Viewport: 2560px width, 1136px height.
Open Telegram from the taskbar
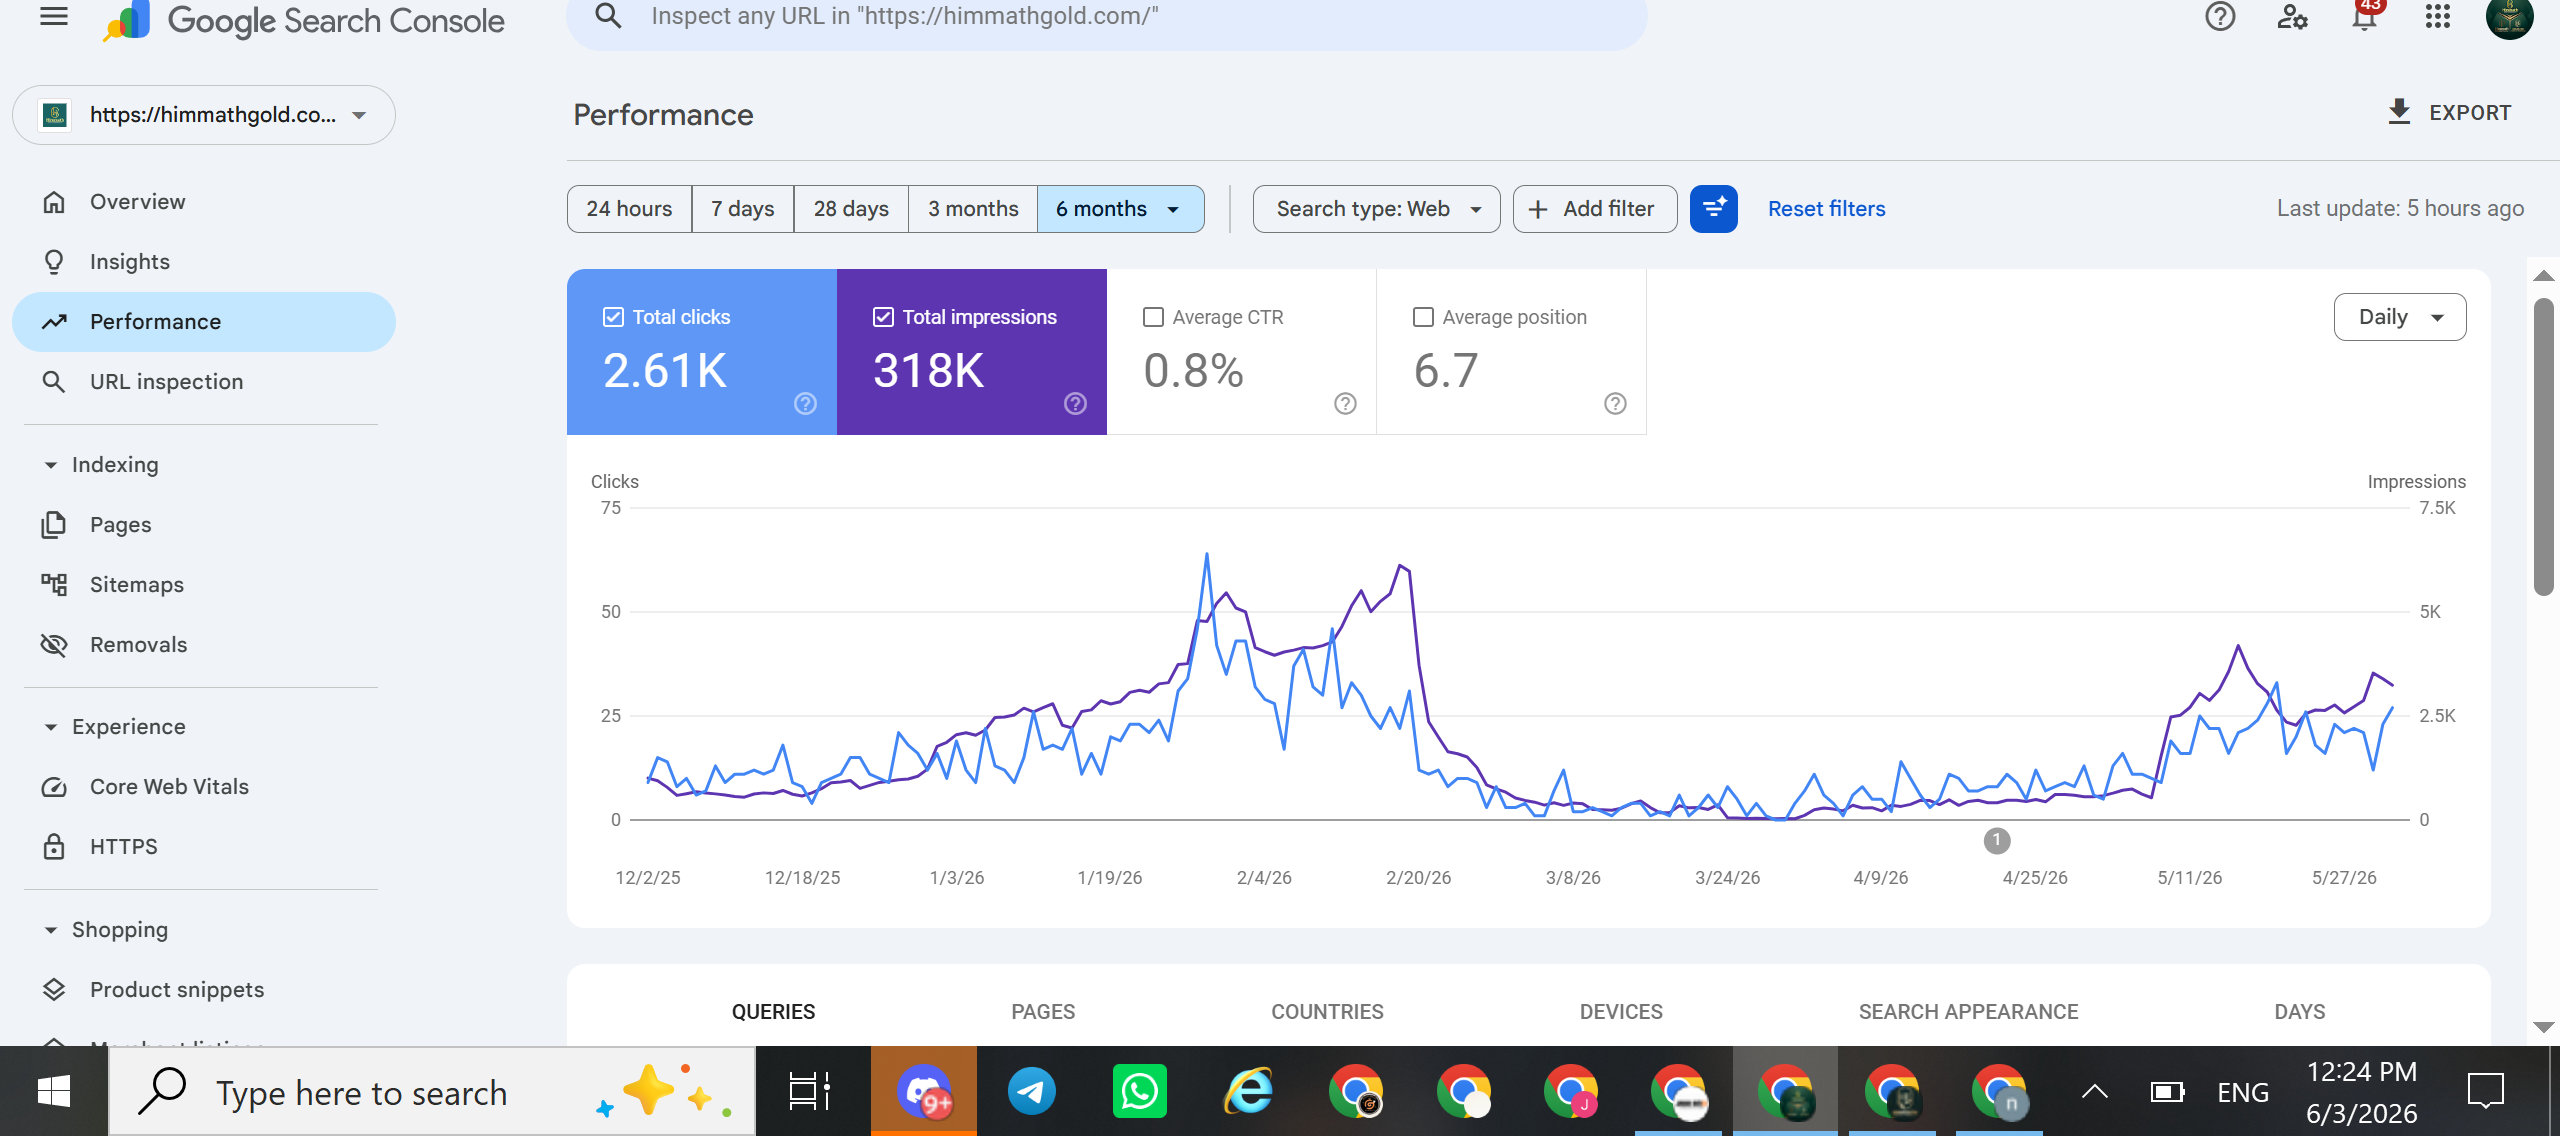[x=1031, y=1091]
